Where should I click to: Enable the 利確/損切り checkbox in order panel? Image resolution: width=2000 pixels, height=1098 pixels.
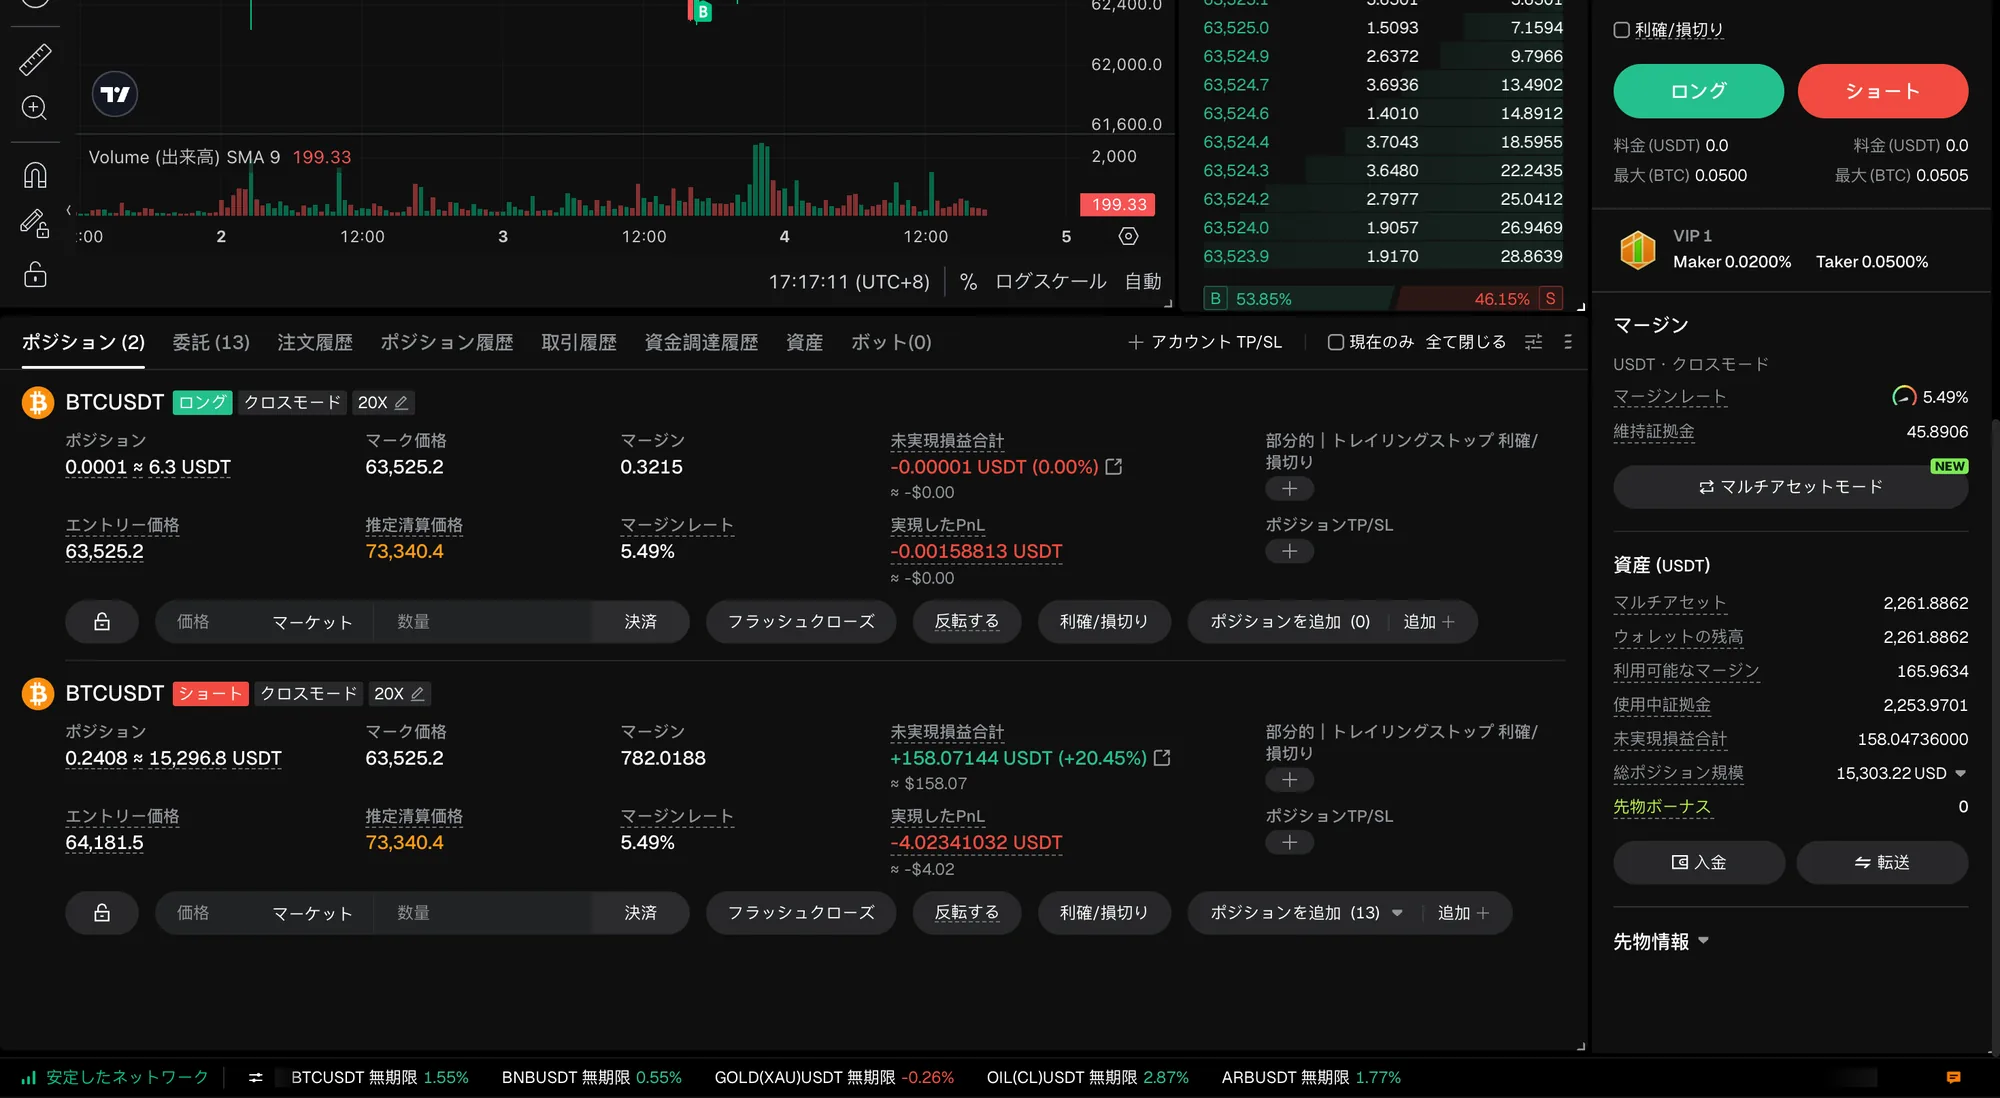[1622, 30]
